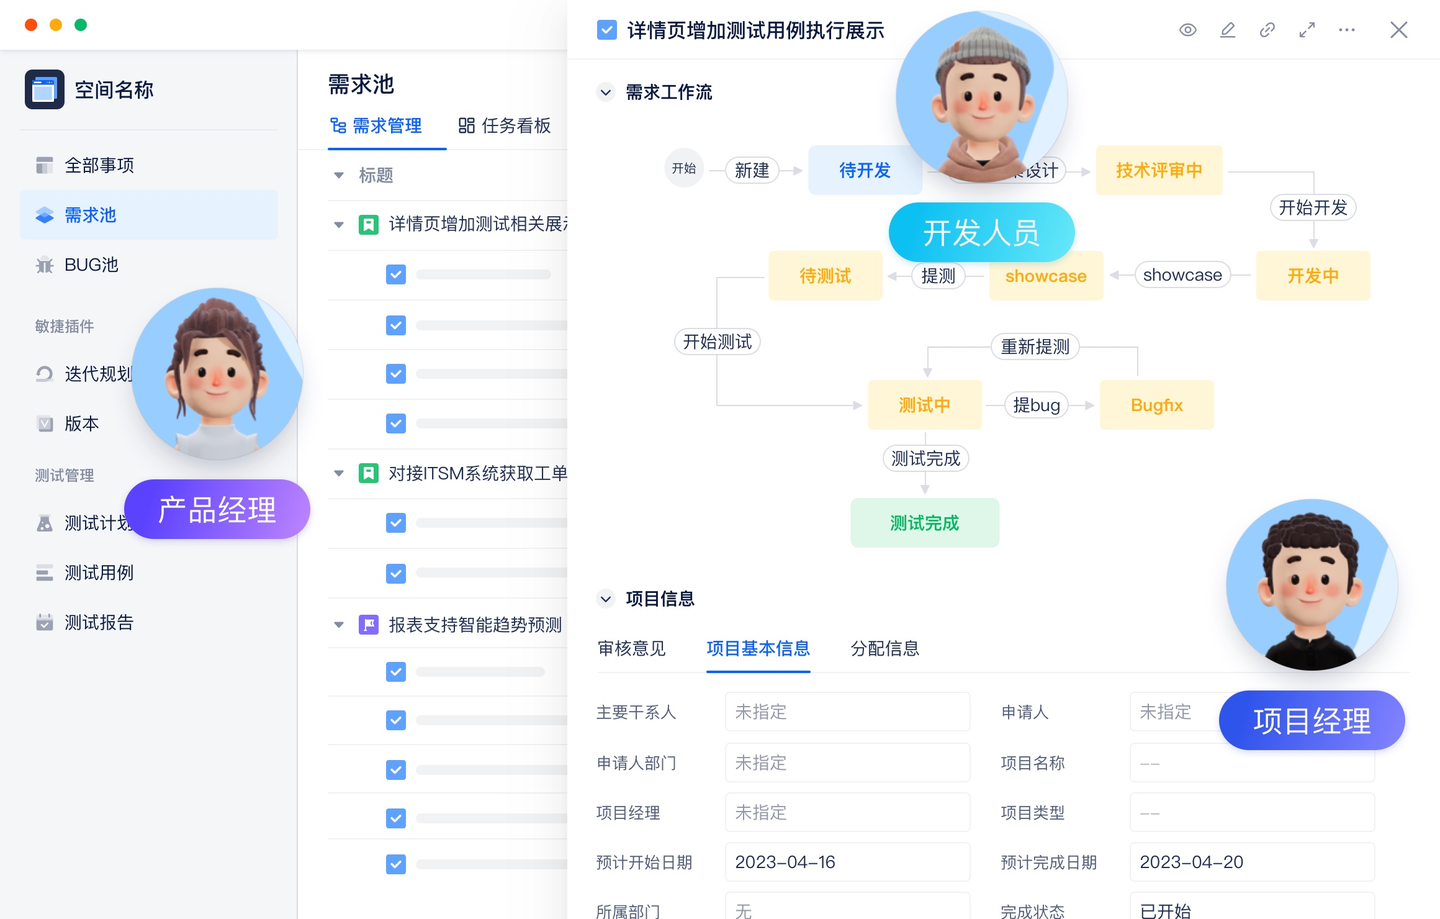
Task: Click the 预计开始日期 field showing 2023-04-16
Action: (x=847, y=862)
